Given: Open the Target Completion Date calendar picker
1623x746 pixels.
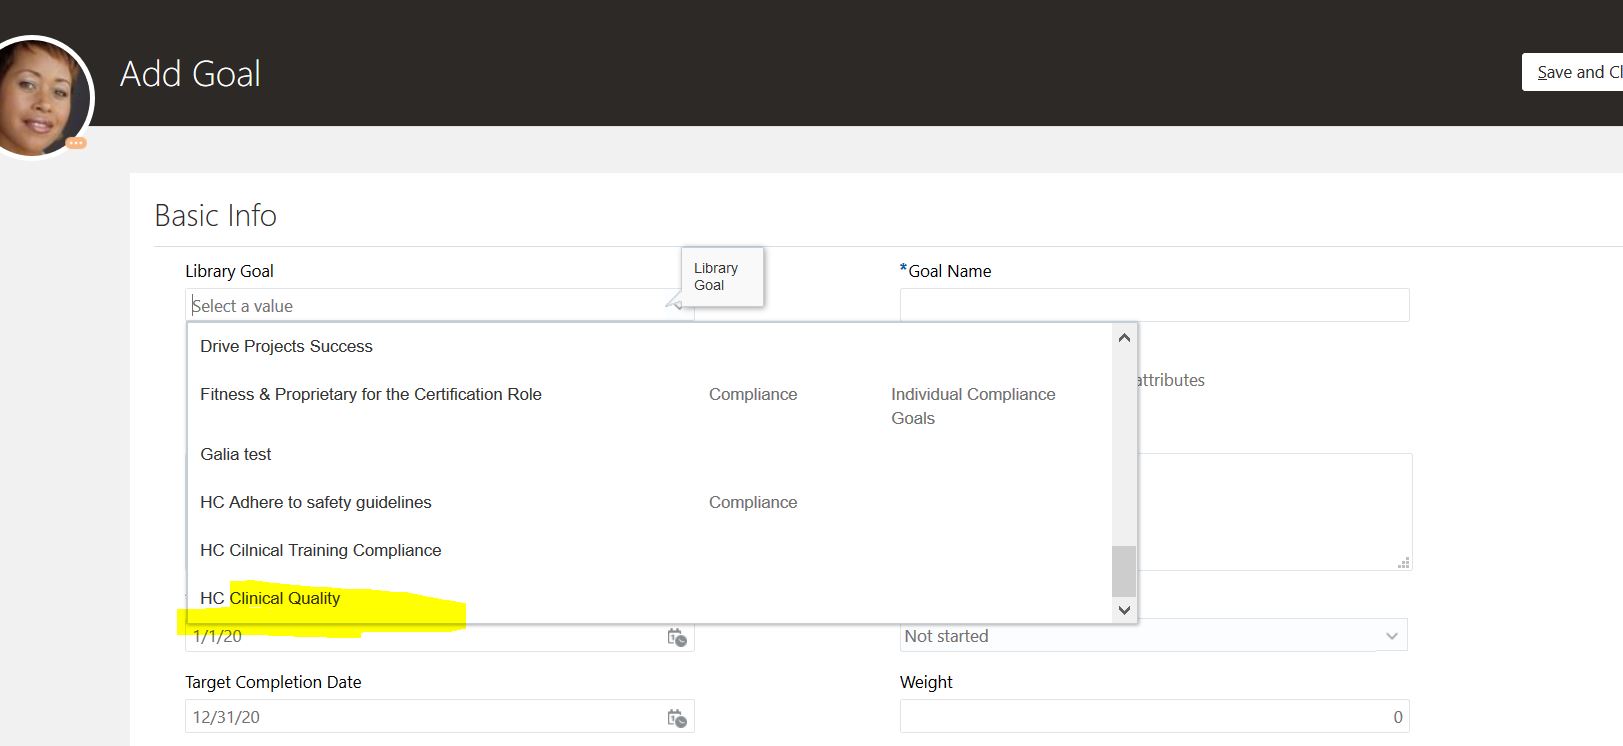Looking at the screenshot, I should (677, 718).
